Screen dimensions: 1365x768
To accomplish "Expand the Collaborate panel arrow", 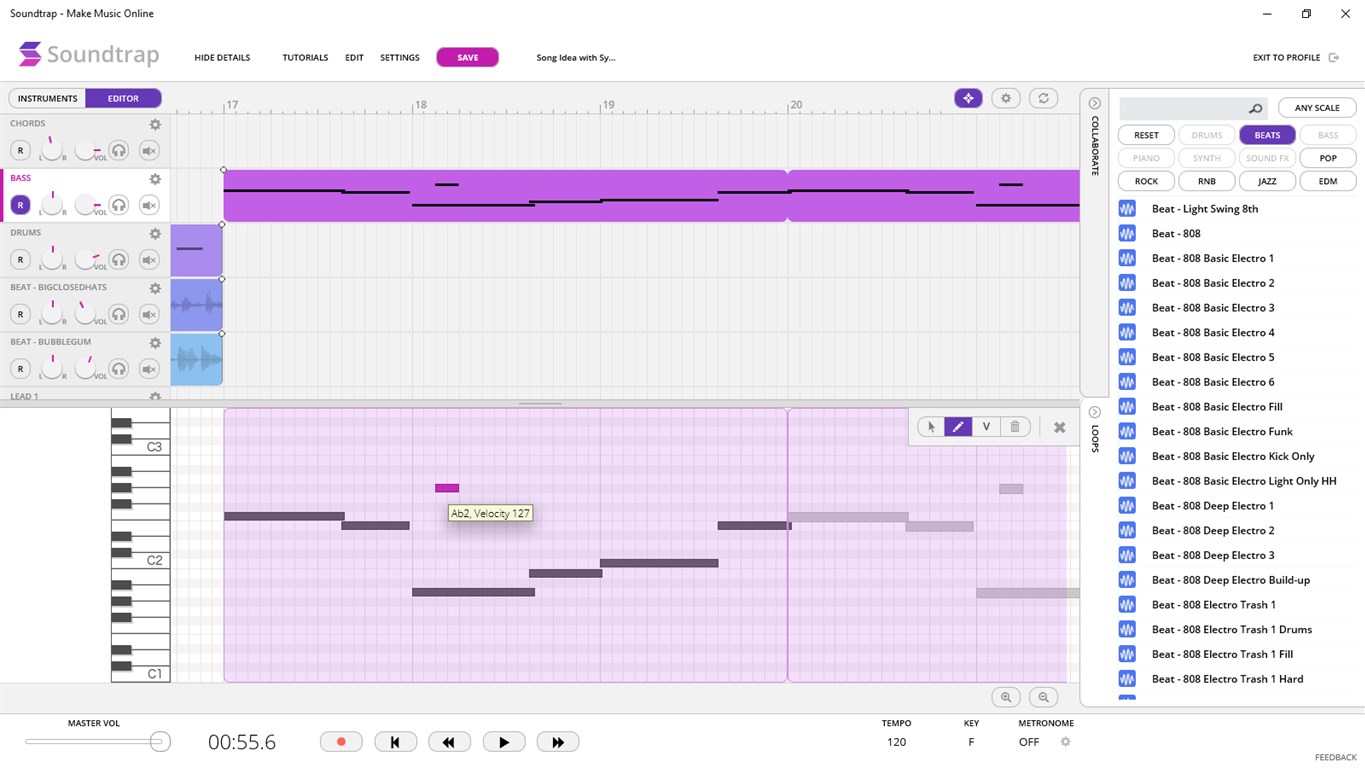I will (1095, 103).
